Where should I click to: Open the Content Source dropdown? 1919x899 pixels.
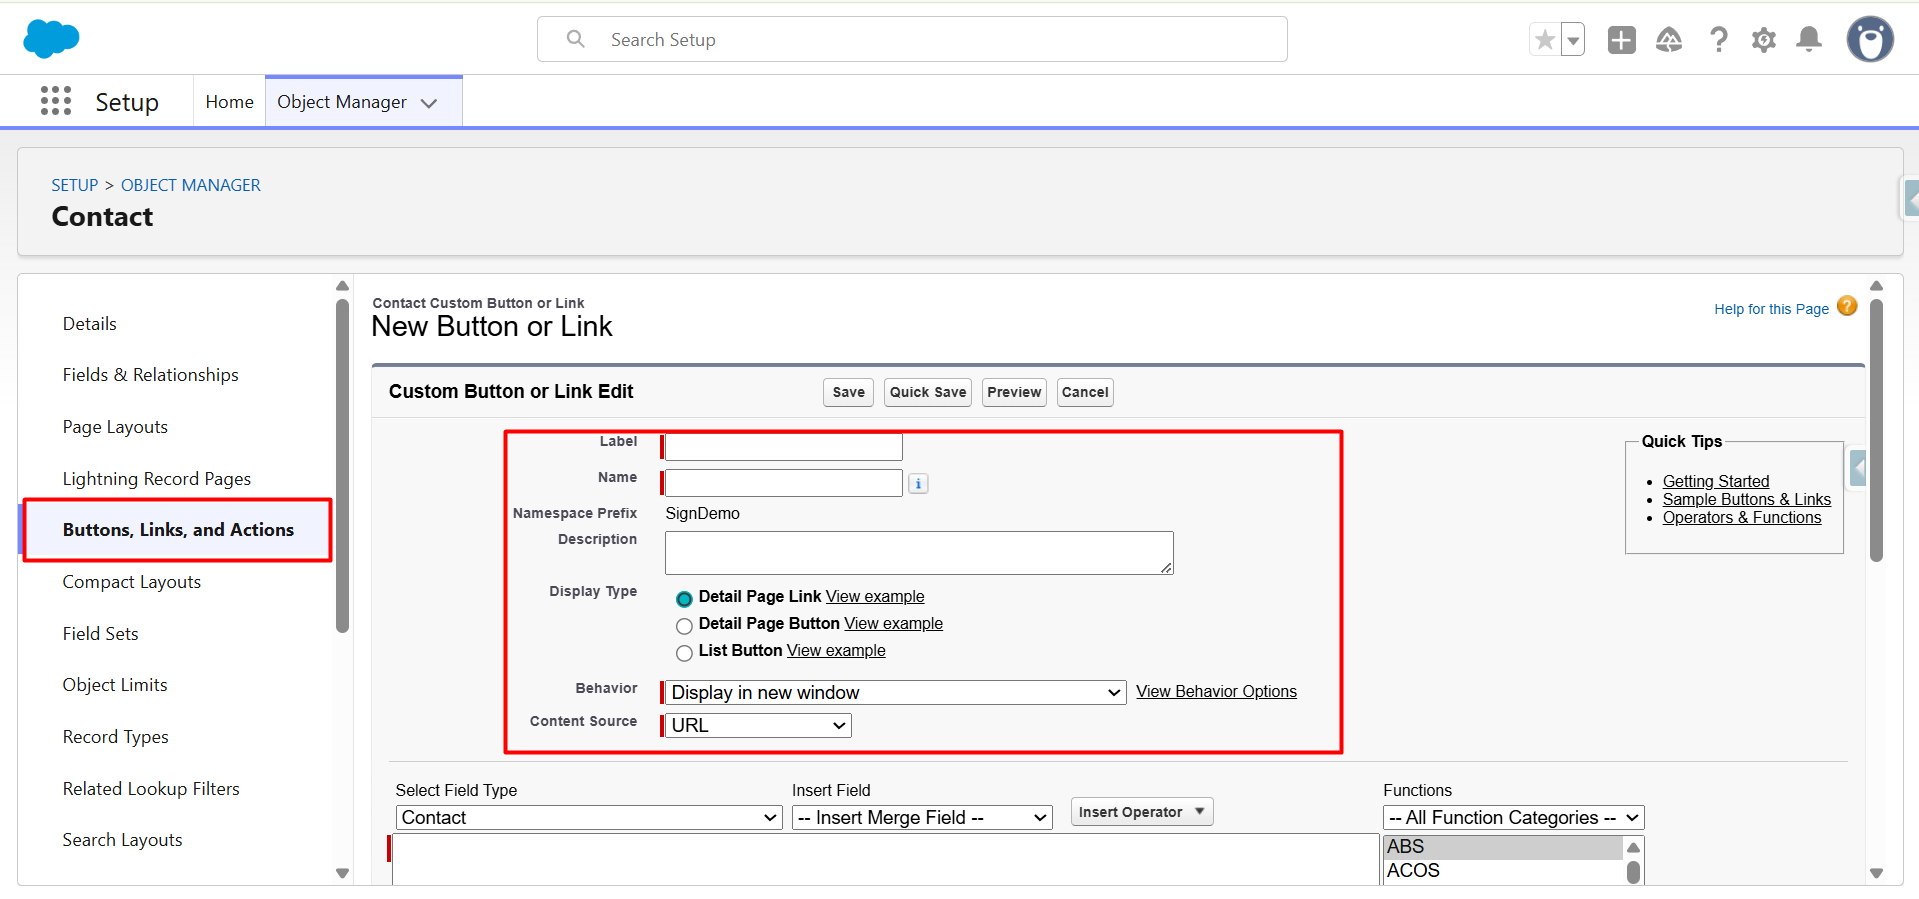coord(758,726)
